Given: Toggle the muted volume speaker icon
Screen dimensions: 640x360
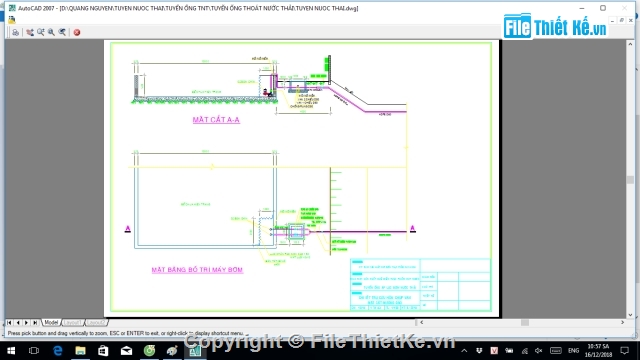Looking at the screenshot, I should [539, 351].
